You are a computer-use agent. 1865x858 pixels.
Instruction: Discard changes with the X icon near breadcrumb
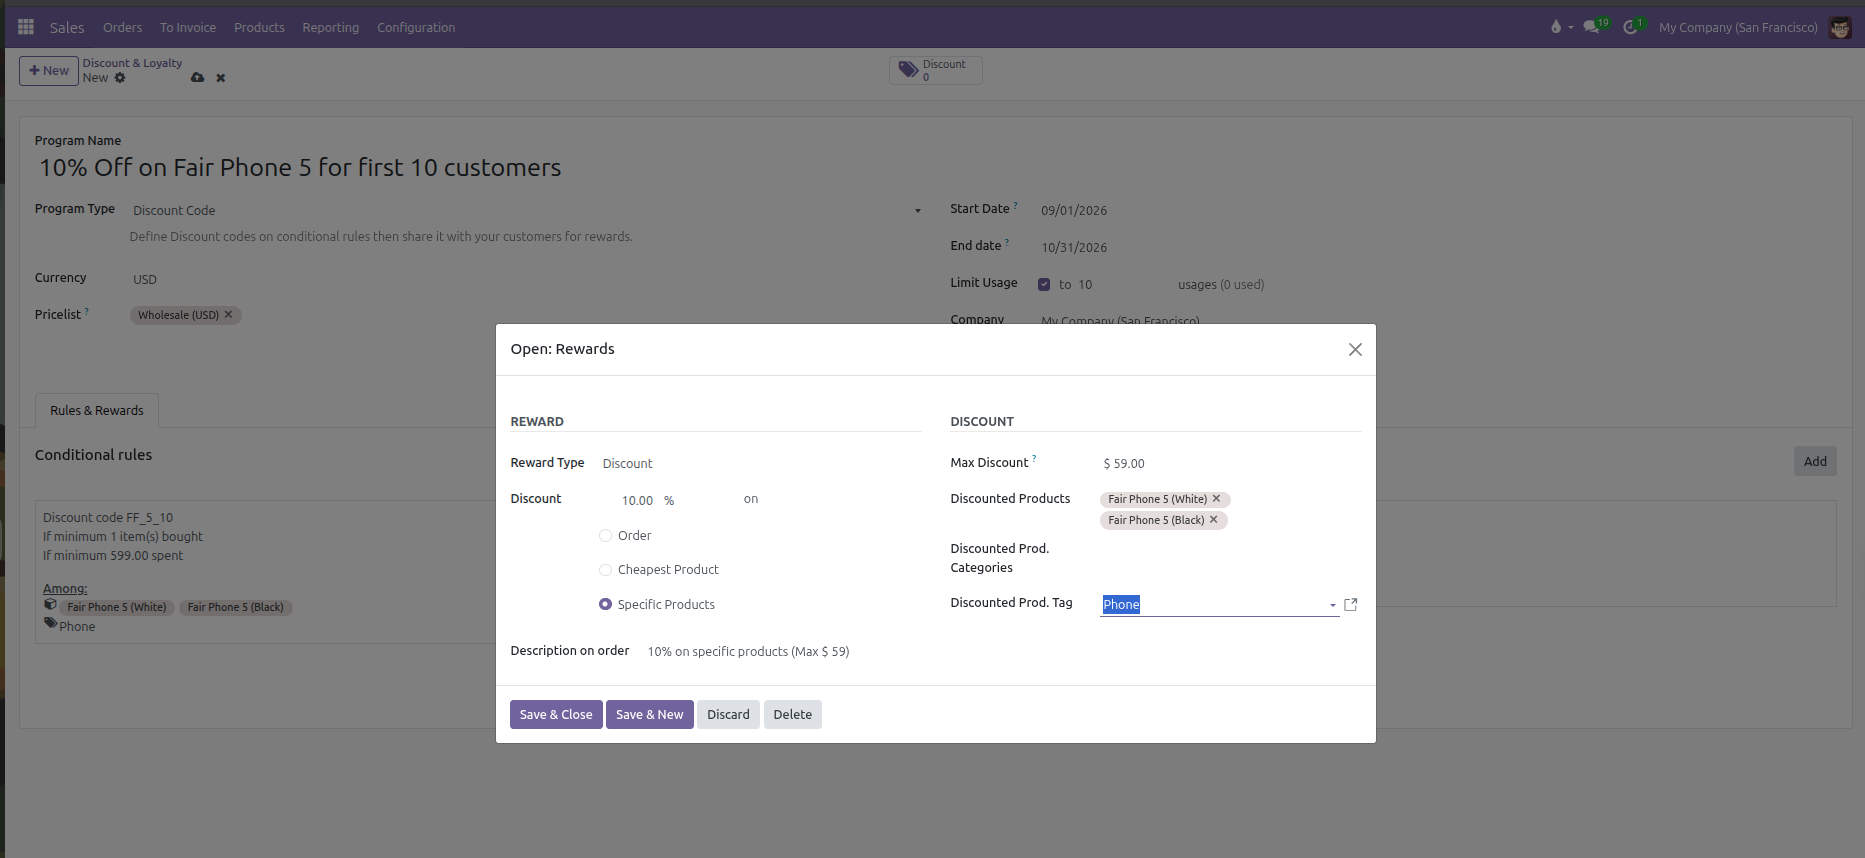pos(221,78)
